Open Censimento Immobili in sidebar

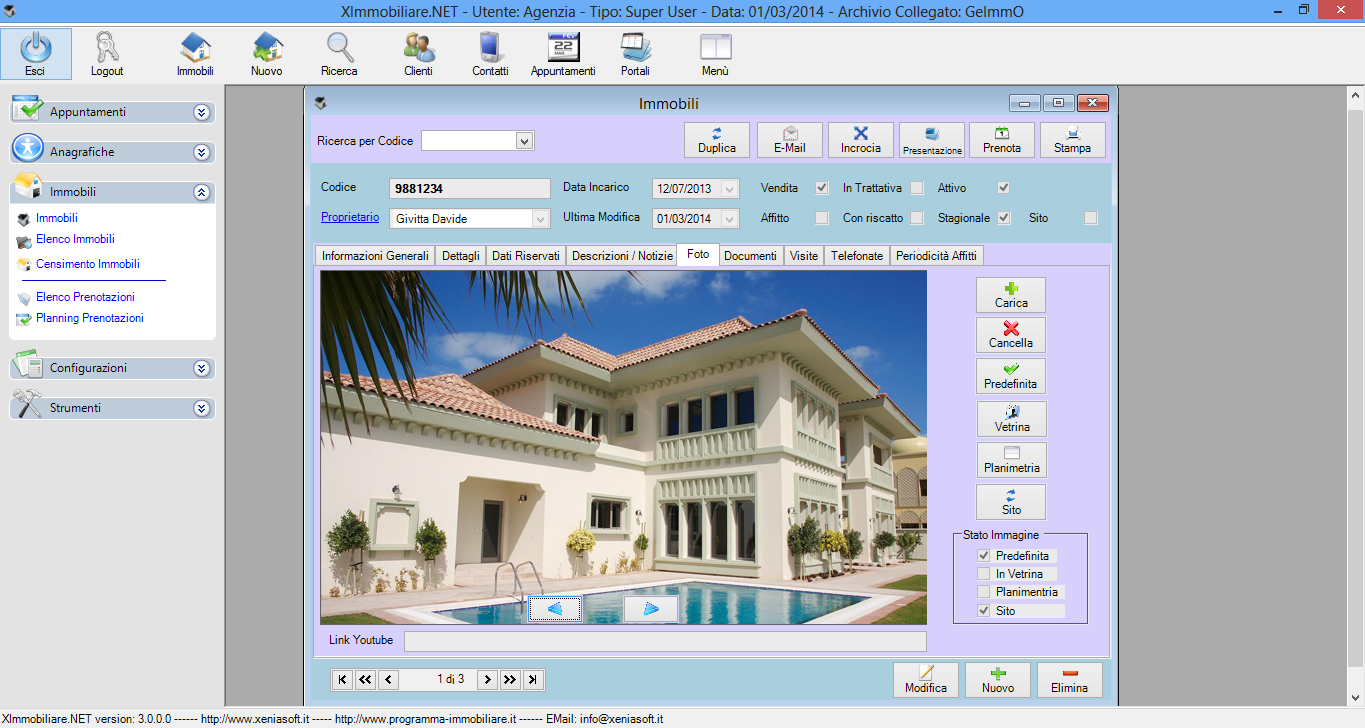(88, 264)
